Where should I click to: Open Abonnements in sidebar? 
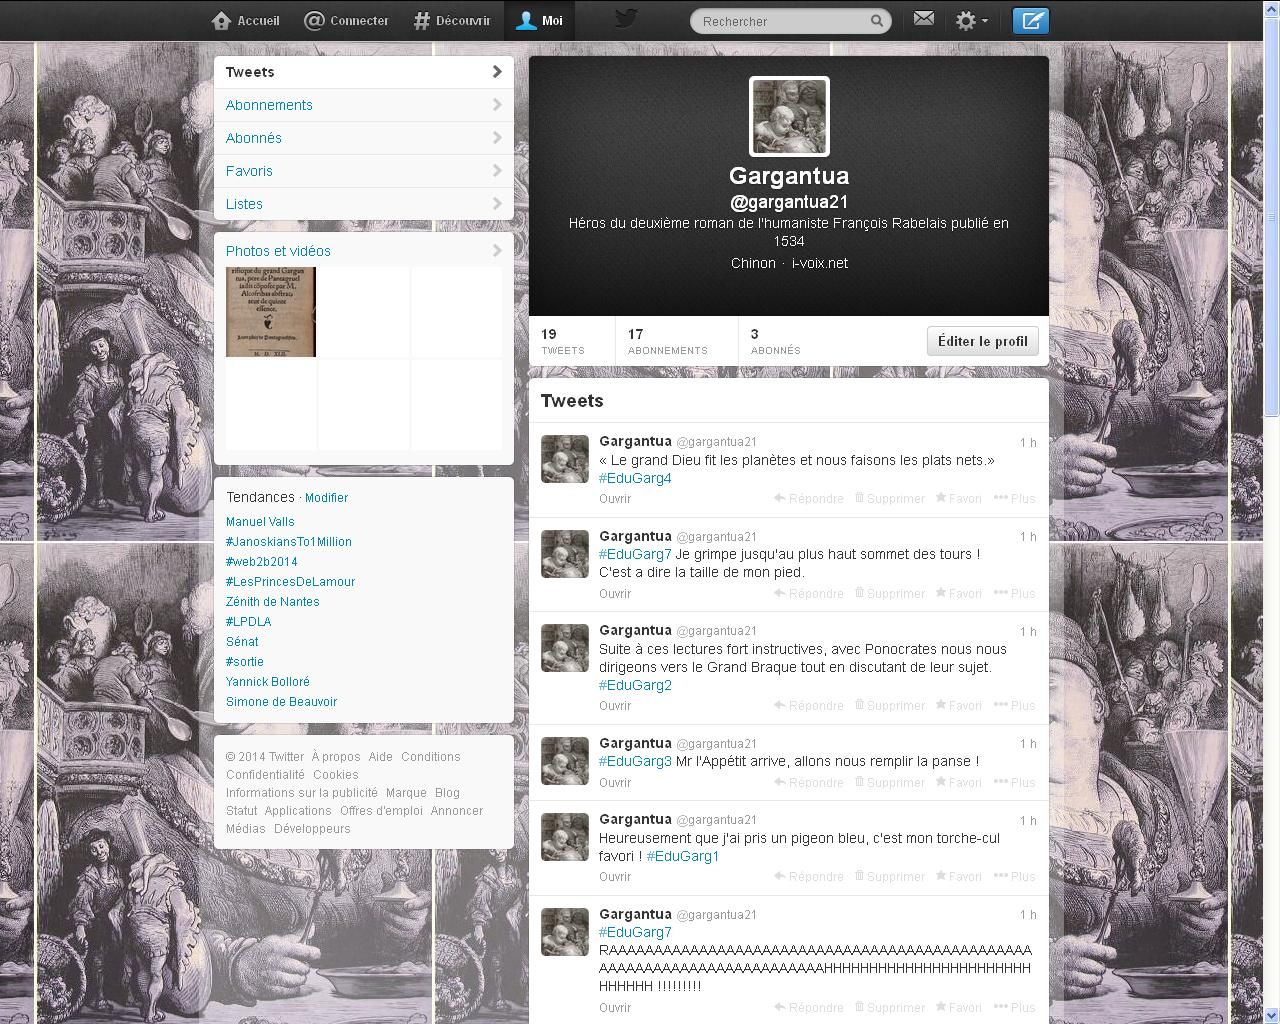click(364, 105)
